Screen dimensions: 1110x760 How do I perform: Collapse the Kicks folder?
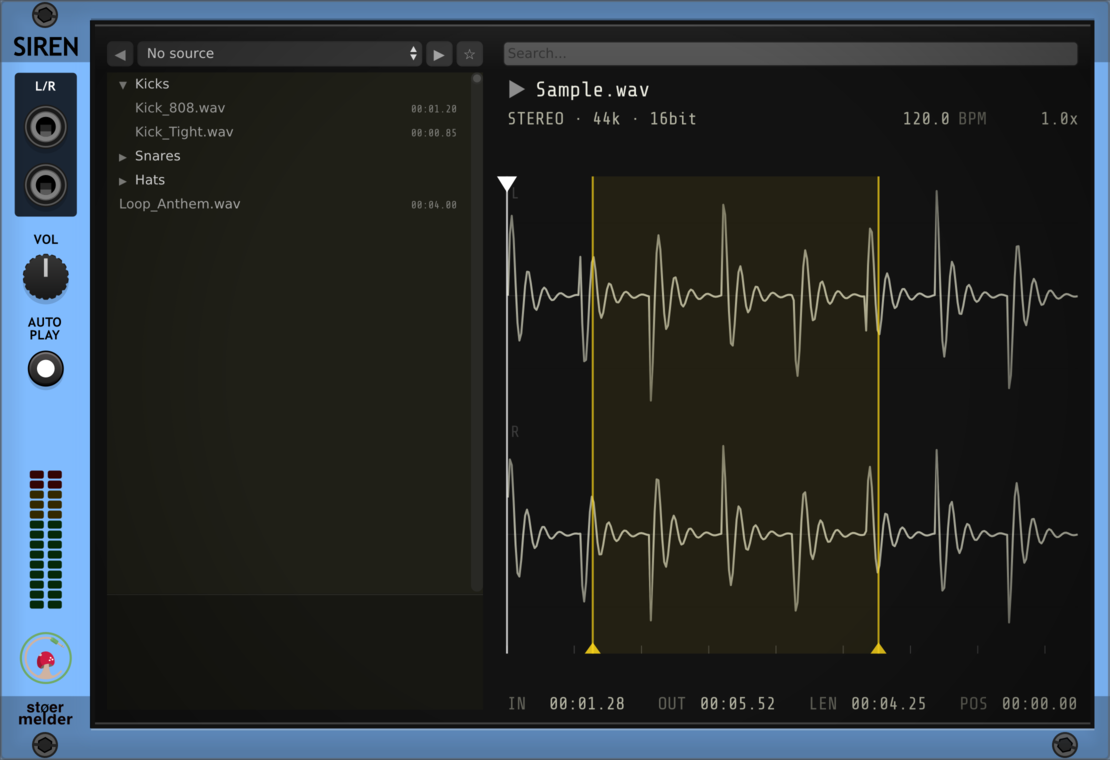click(x=122, y=85)
